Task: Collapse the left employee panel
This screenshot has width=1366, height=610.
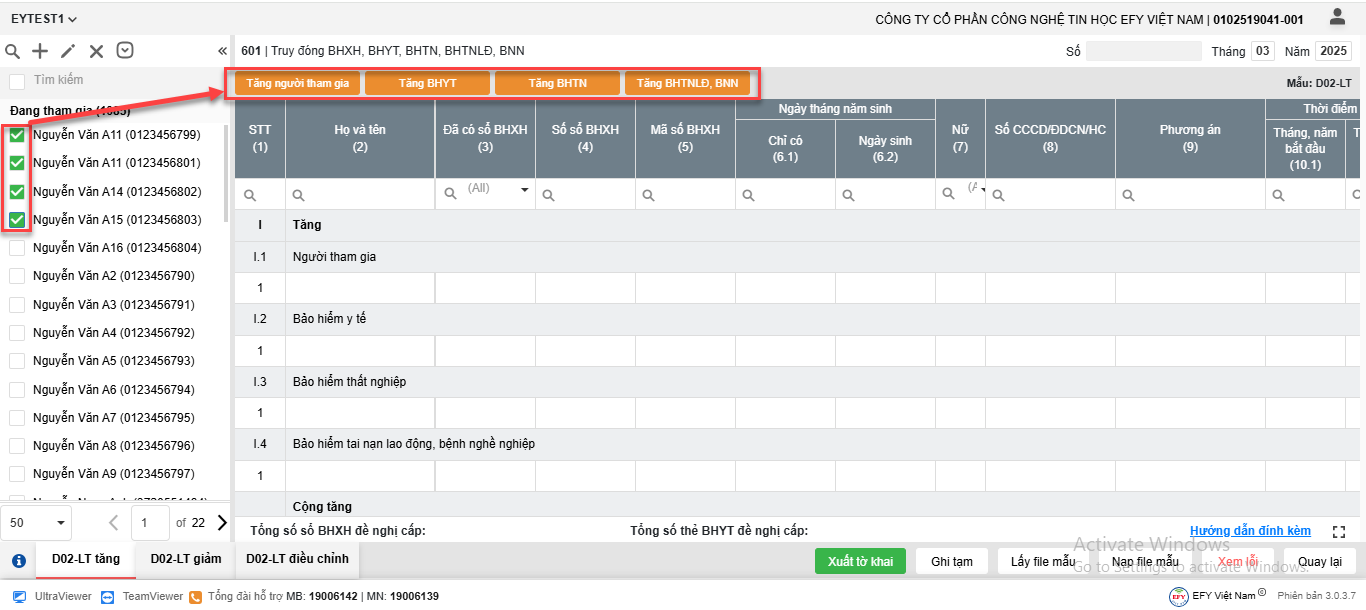Action: point(222,51)
